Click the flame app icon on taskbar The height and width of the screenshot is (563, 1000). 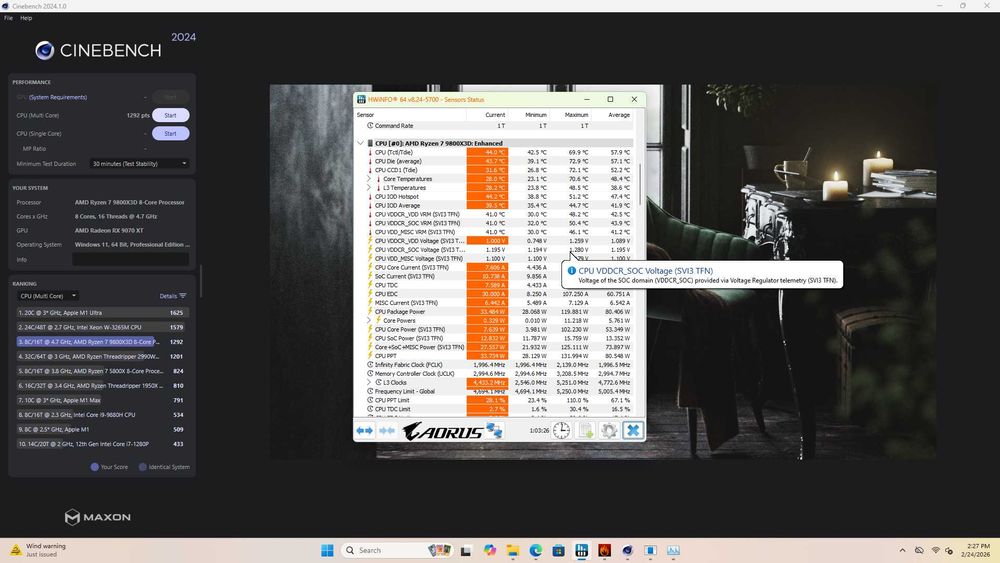[605, 550]
